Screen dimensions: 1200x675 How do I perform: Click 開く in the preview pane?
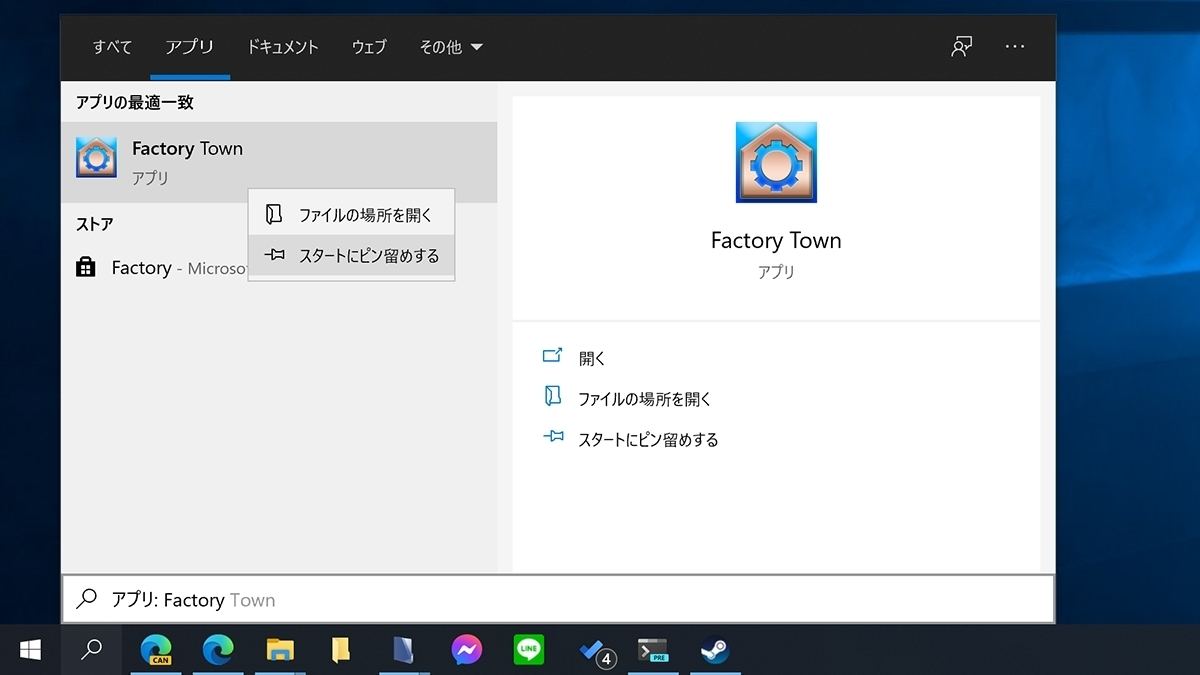[x=593, y=358]
